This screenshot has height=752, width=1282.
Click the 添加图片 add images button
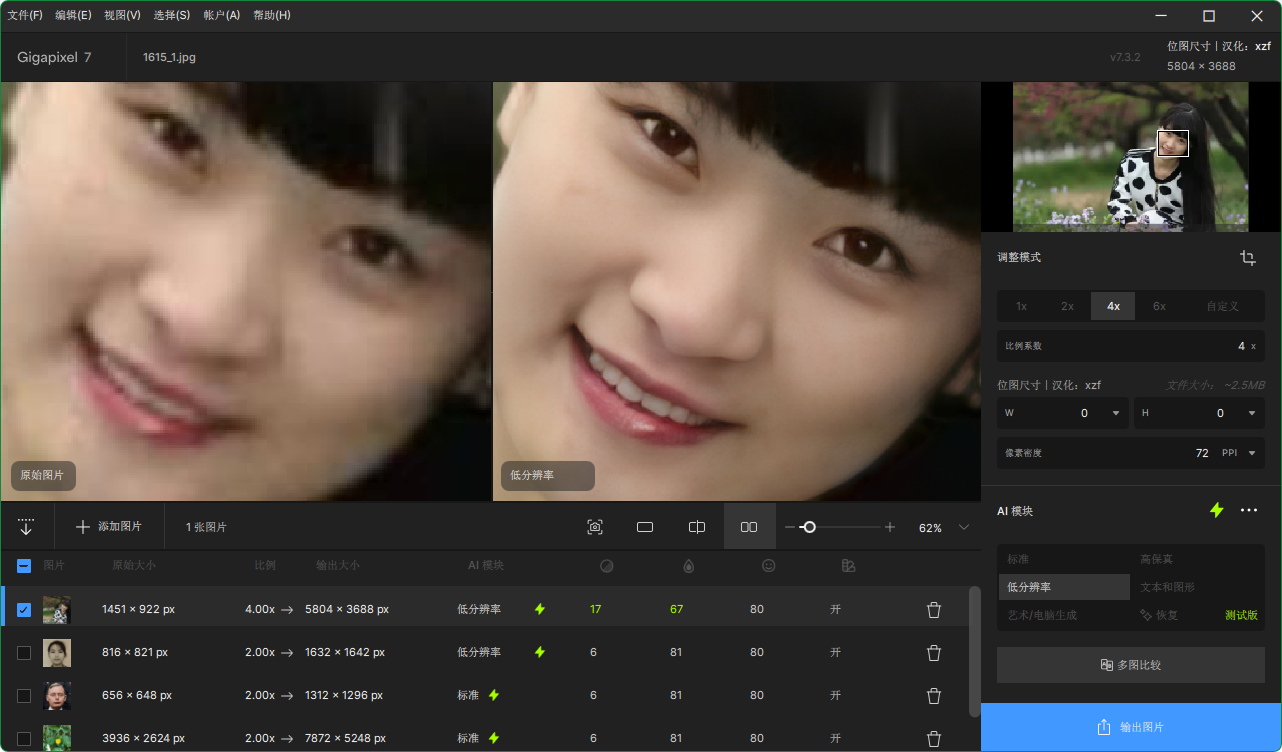108,527
